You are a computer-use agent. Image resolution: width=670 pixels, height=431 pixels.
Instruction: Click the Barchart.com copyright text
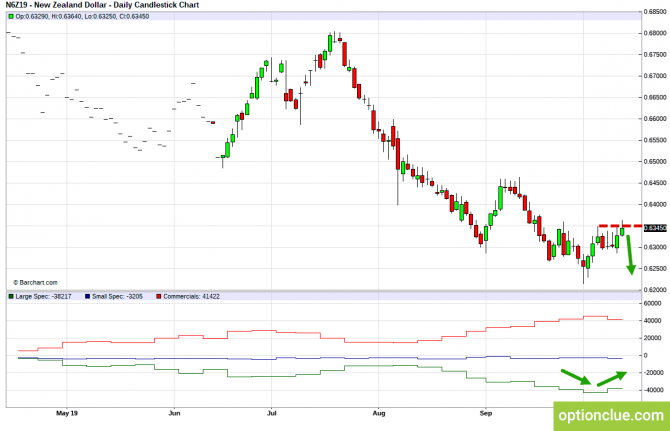35,282
